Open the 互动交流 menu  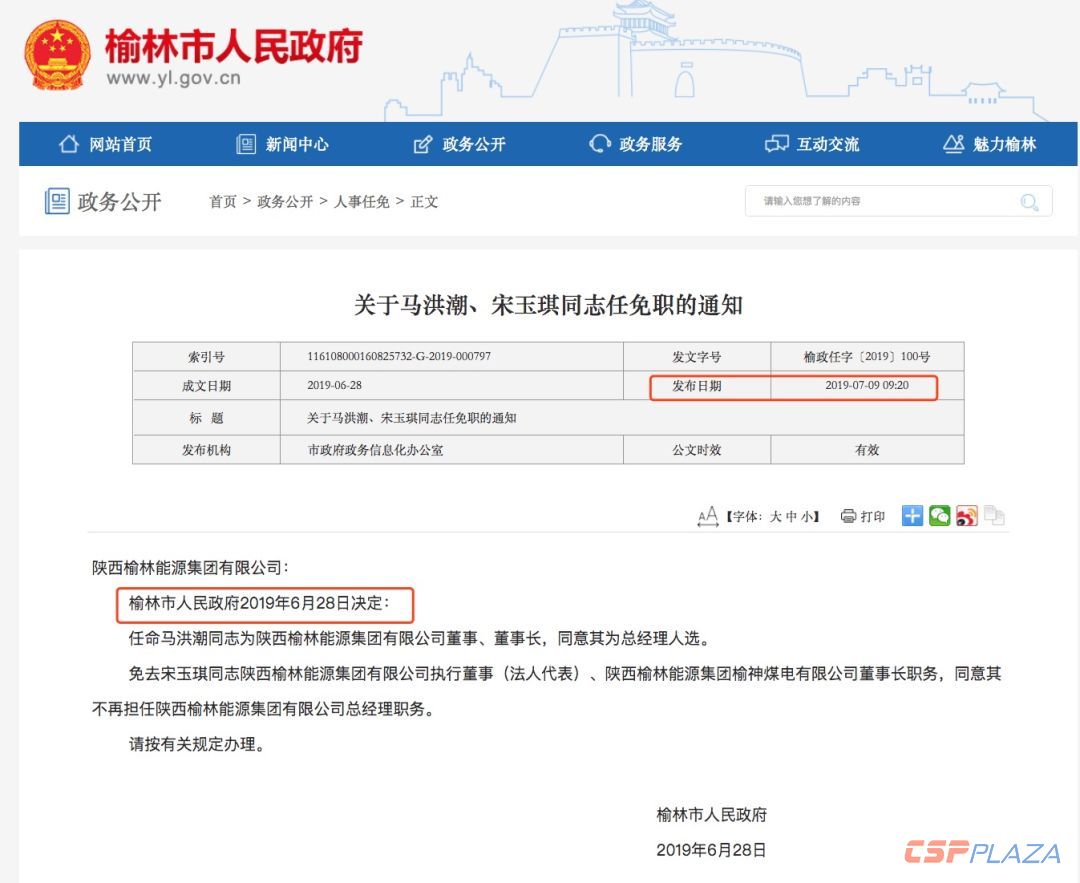click(x=824, y=144)
